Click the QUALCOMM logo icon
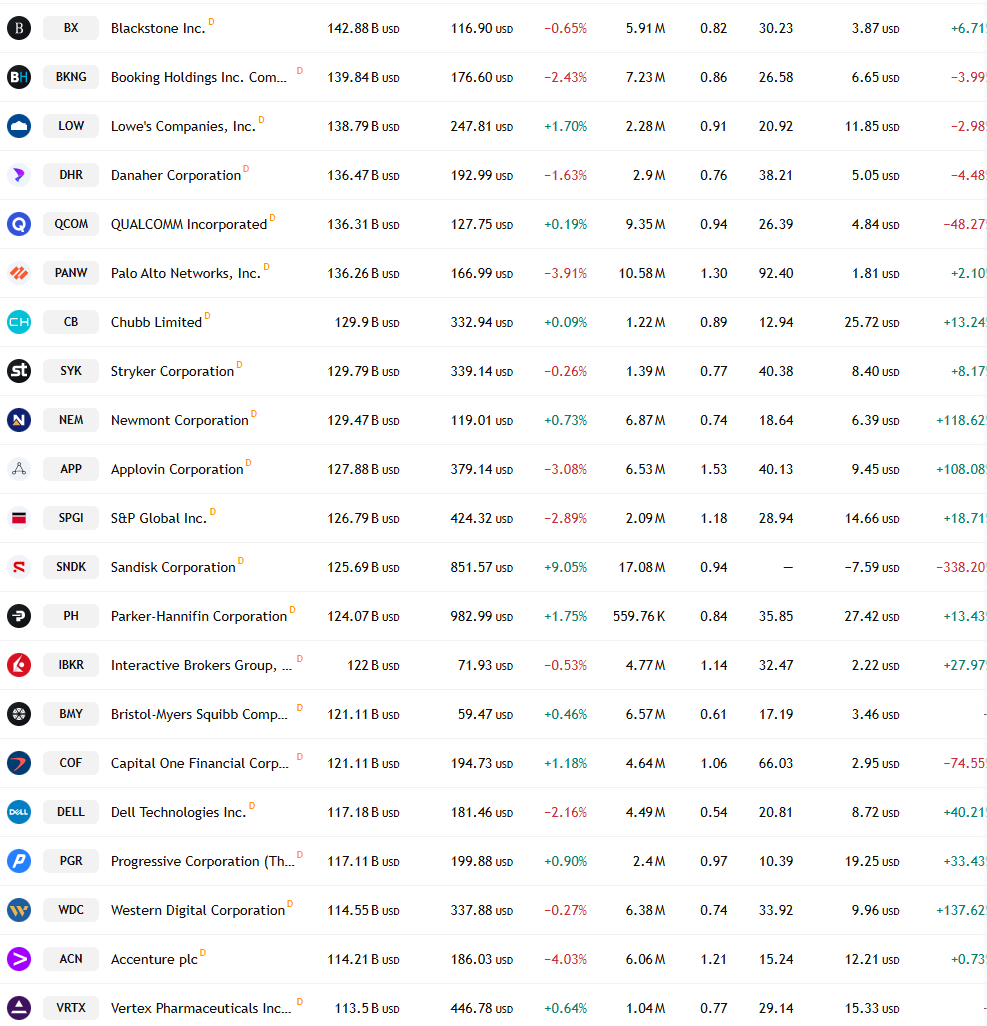Viewport: 987px width, 1026px height. click(19, 224)
